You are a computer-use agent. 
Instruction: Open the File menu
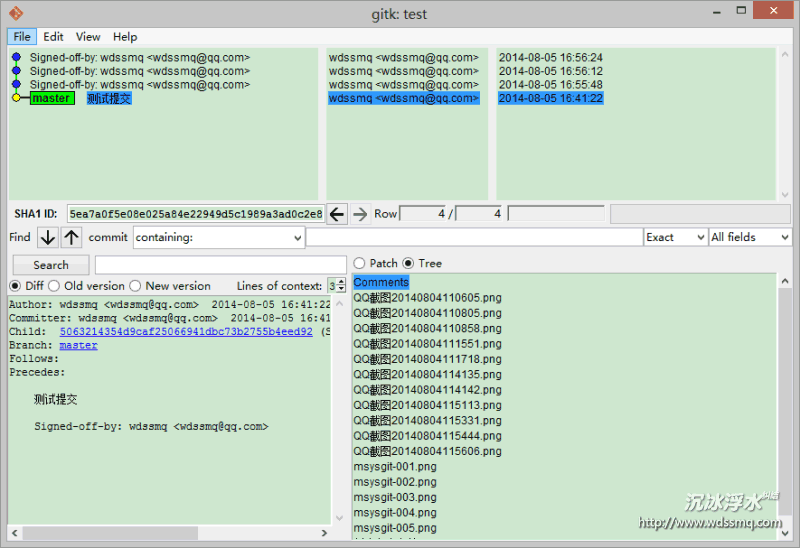(x=22, y=37)
